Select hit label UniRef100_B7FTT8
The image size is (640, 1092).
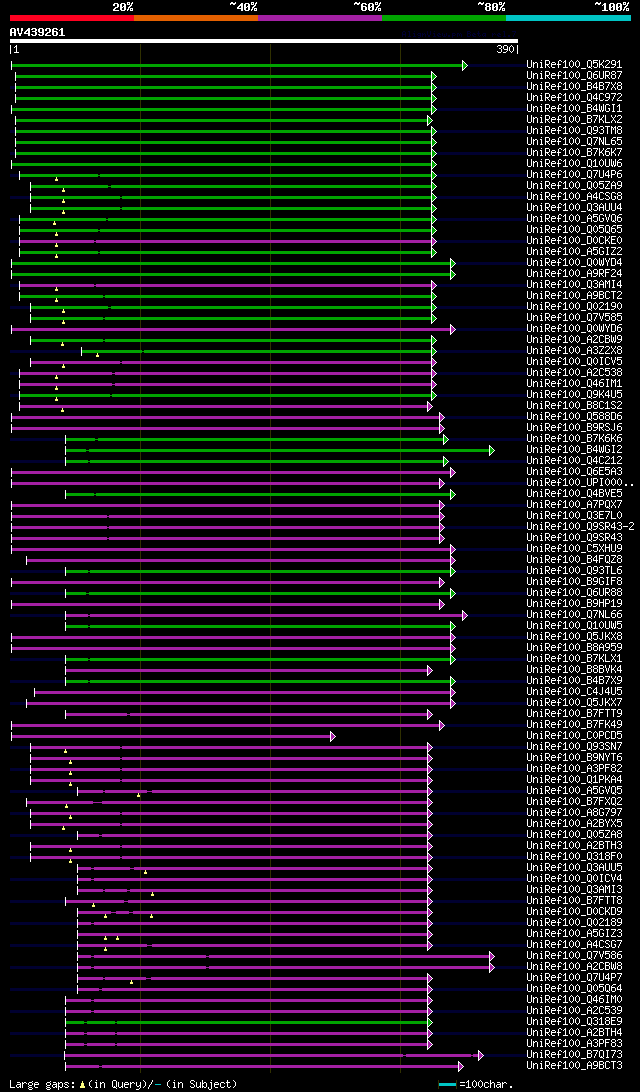(x=575, y=900)
